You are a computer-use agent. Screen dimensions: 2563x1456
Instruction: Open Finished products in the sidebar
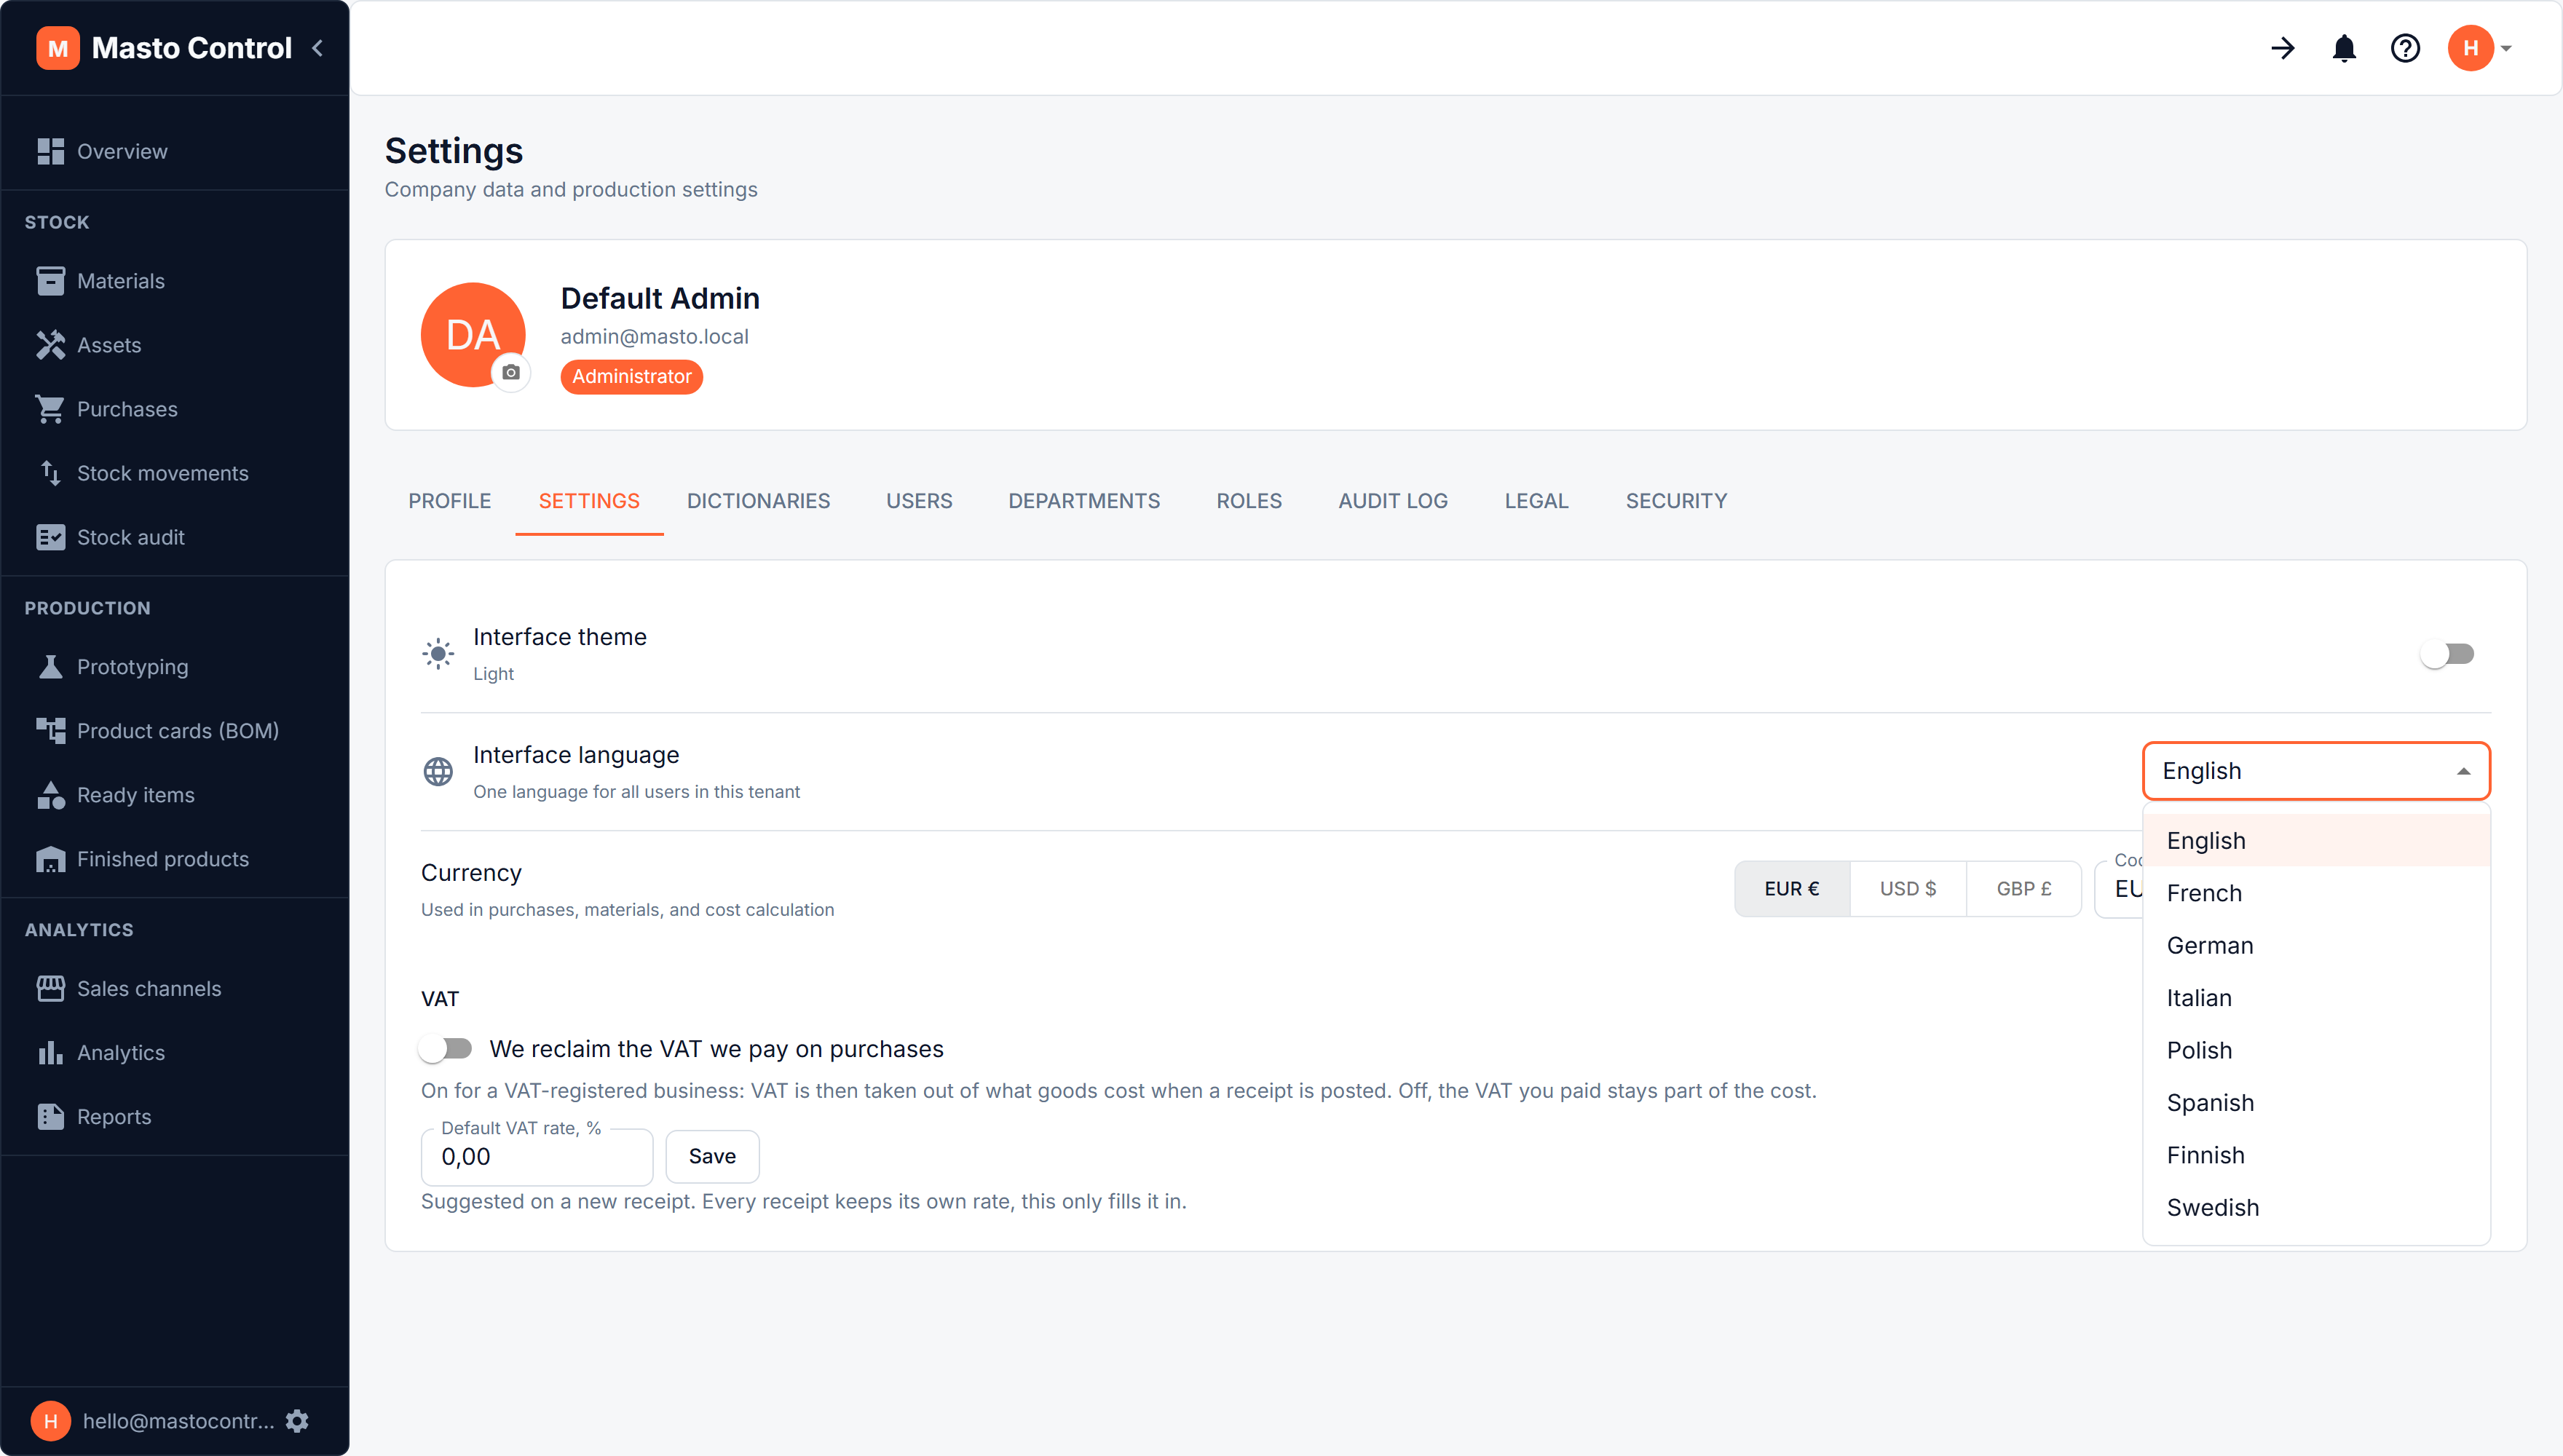(175, 859)
